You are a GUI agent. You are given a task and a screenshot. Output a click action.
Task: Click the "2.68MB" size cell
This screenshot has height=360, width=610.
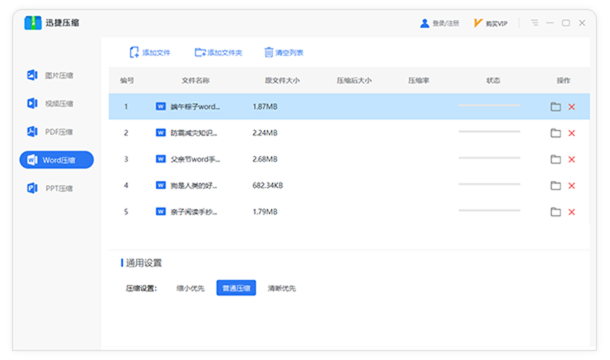[265, 159]
